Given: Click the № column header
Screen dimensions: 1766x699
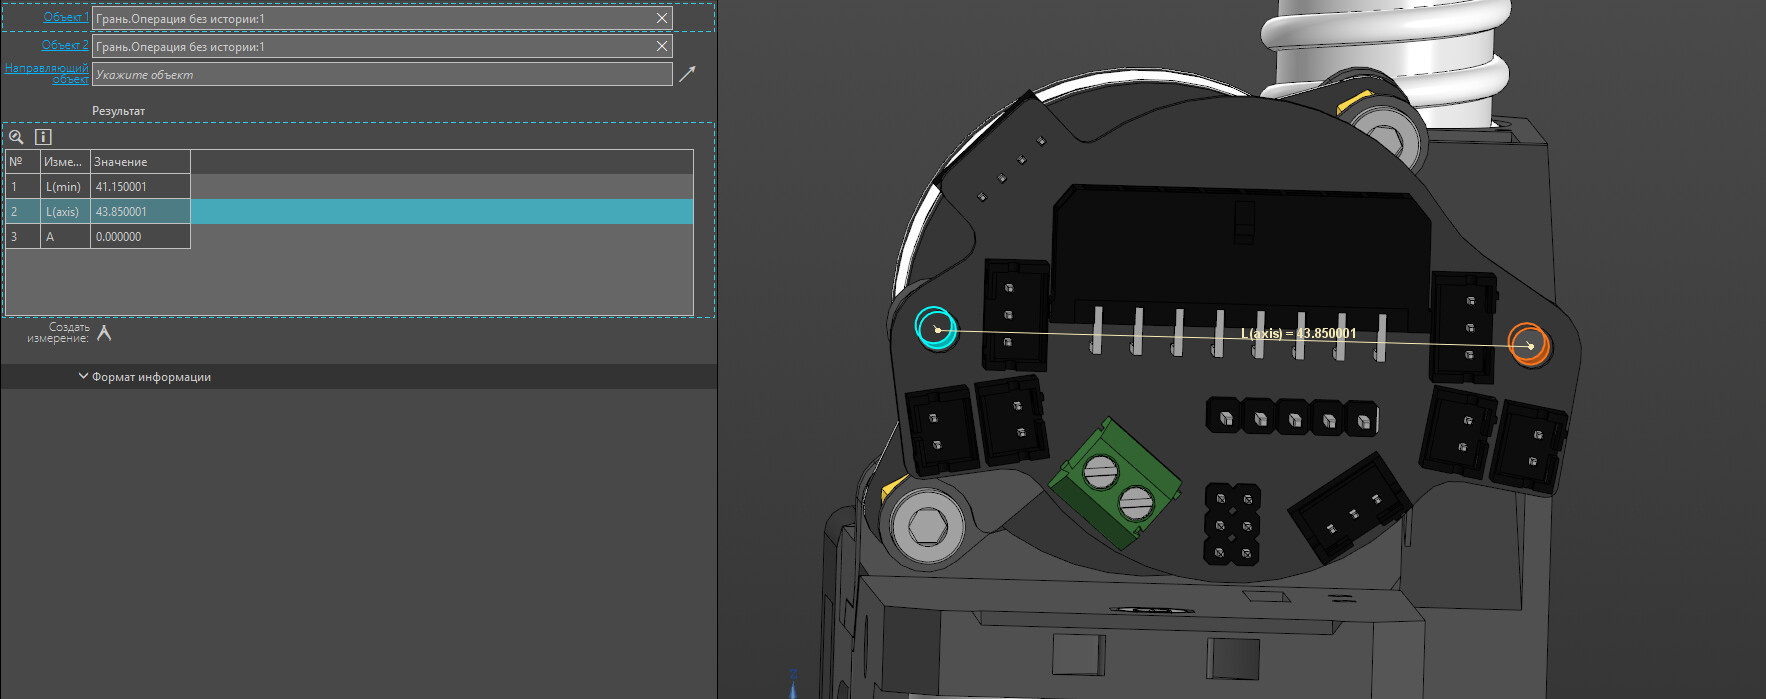Looking at the screenshot, I should [22, 162].
